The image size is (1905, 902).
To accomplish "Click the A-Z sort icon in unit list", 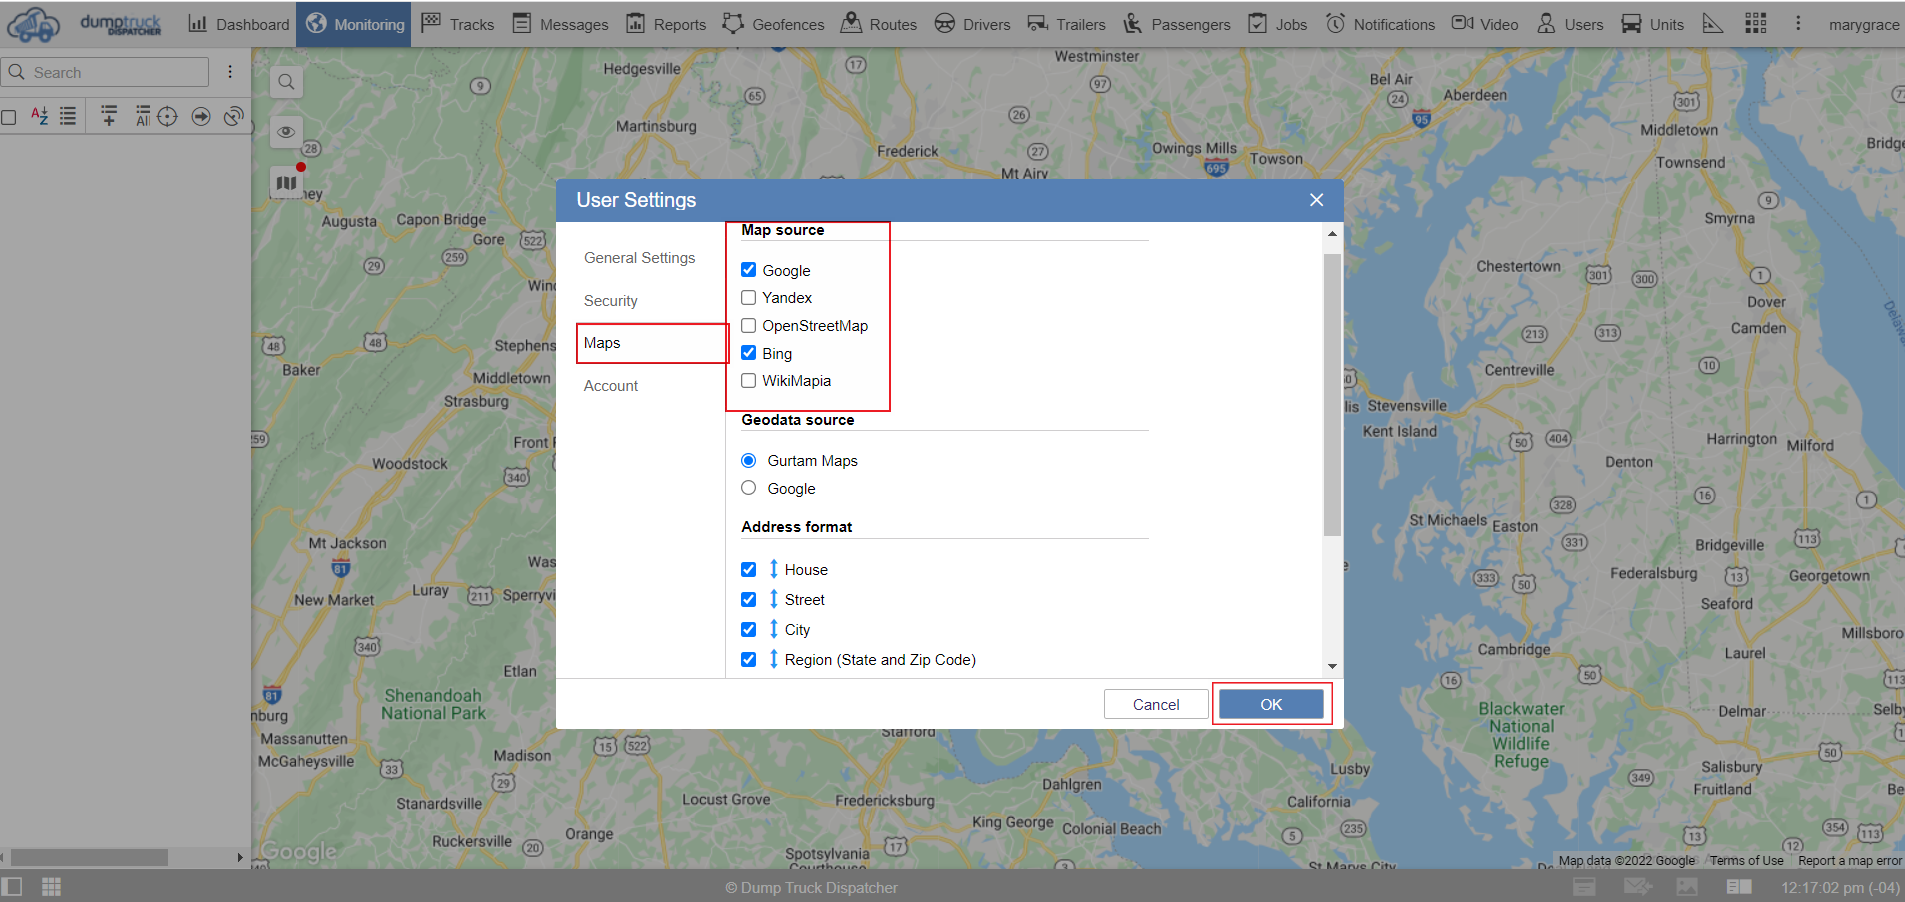I will [39, 116].
